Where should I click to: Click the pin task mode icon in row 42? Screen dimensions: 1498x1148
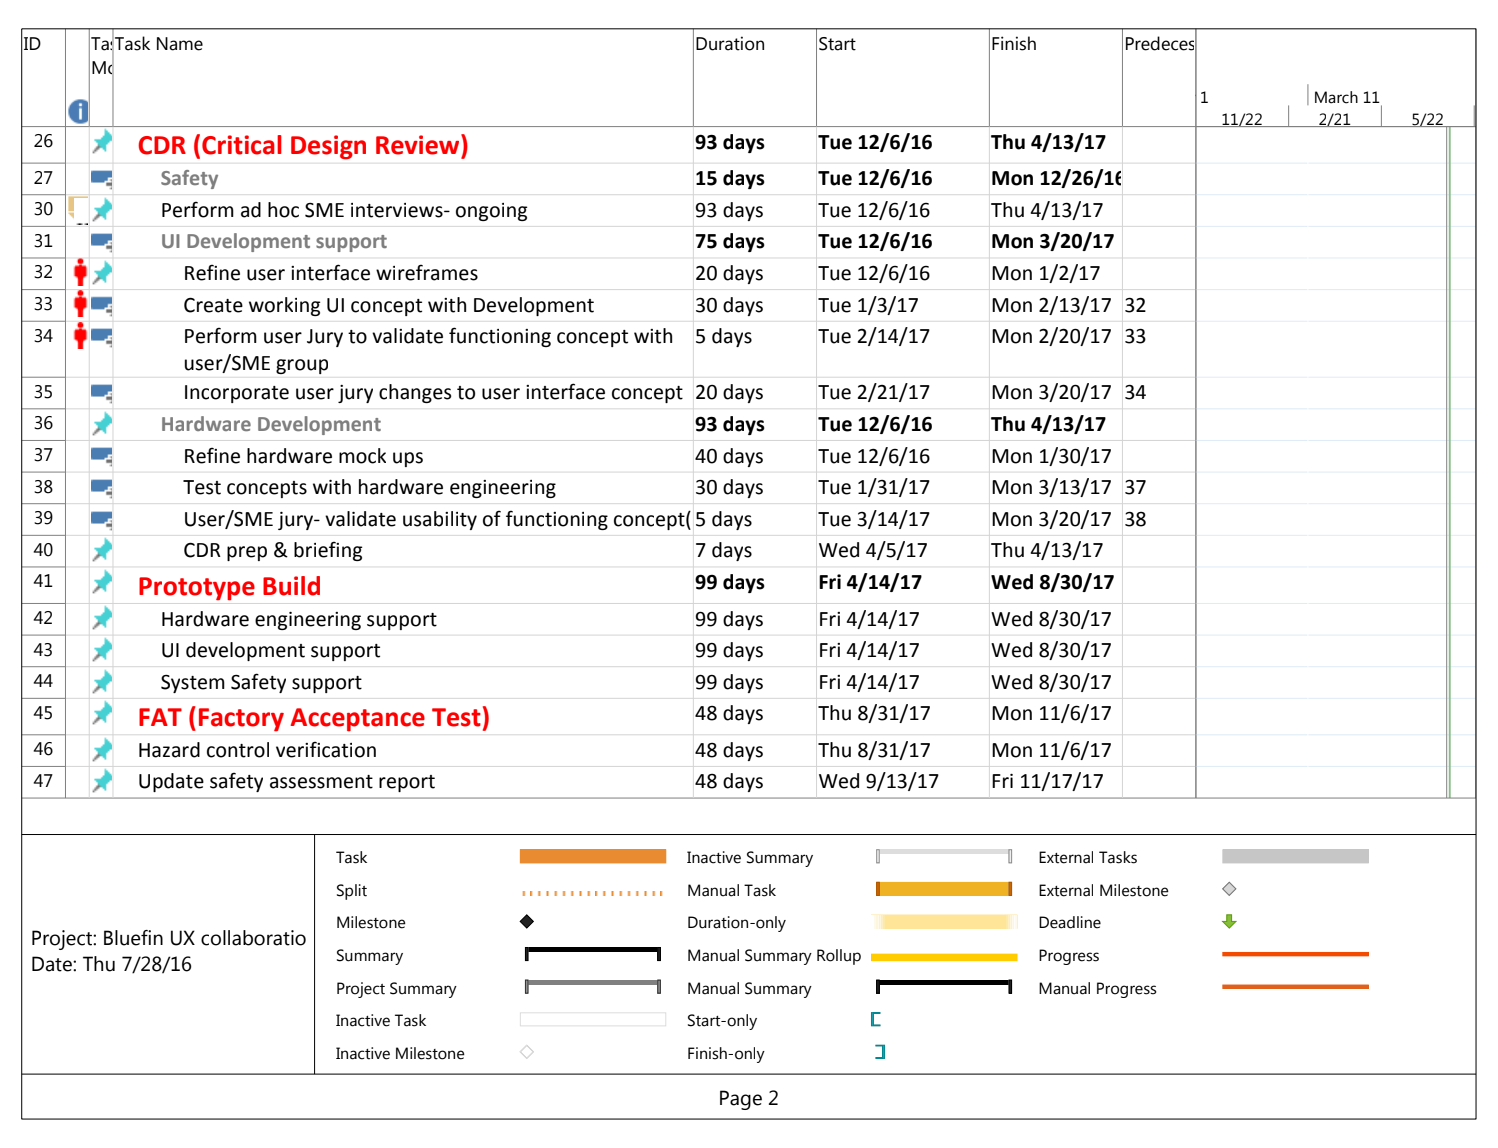point(102,619)
